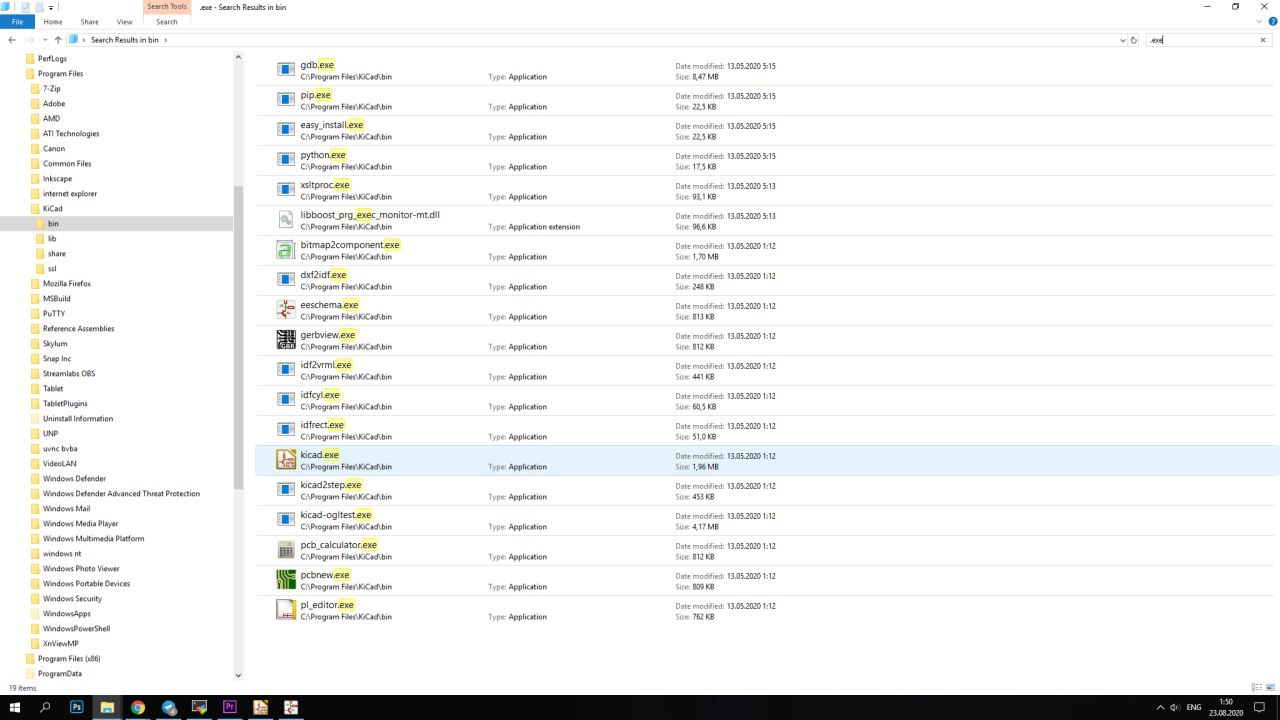The height and width of the screenshot is (720, 1280).
Task: Switch to the Share ribbon tab
Action: tap(90, 21)
